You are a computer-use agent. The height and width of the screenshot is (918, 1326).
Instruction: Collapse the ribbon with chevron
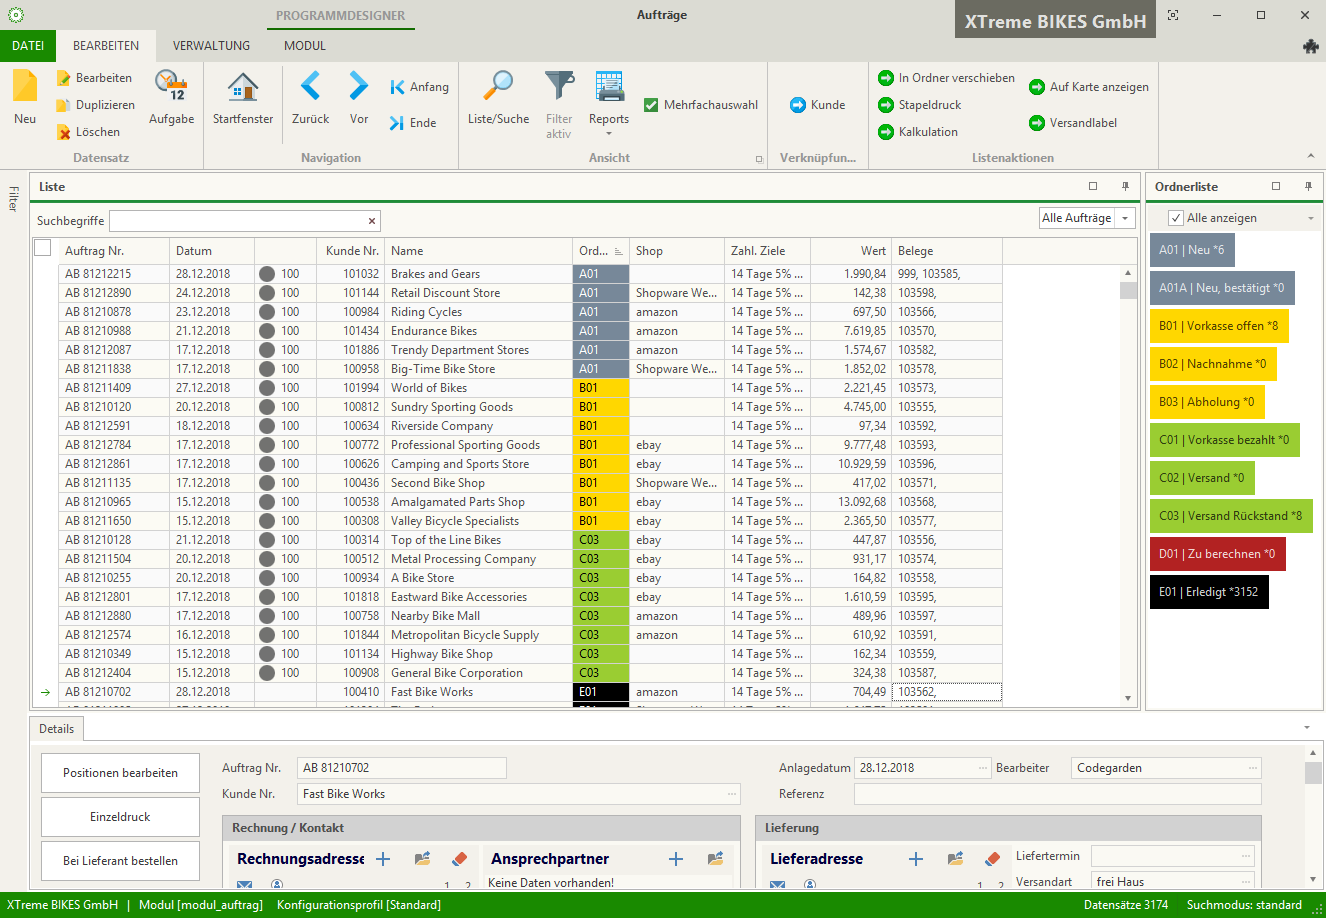(x=1311, y=156)
